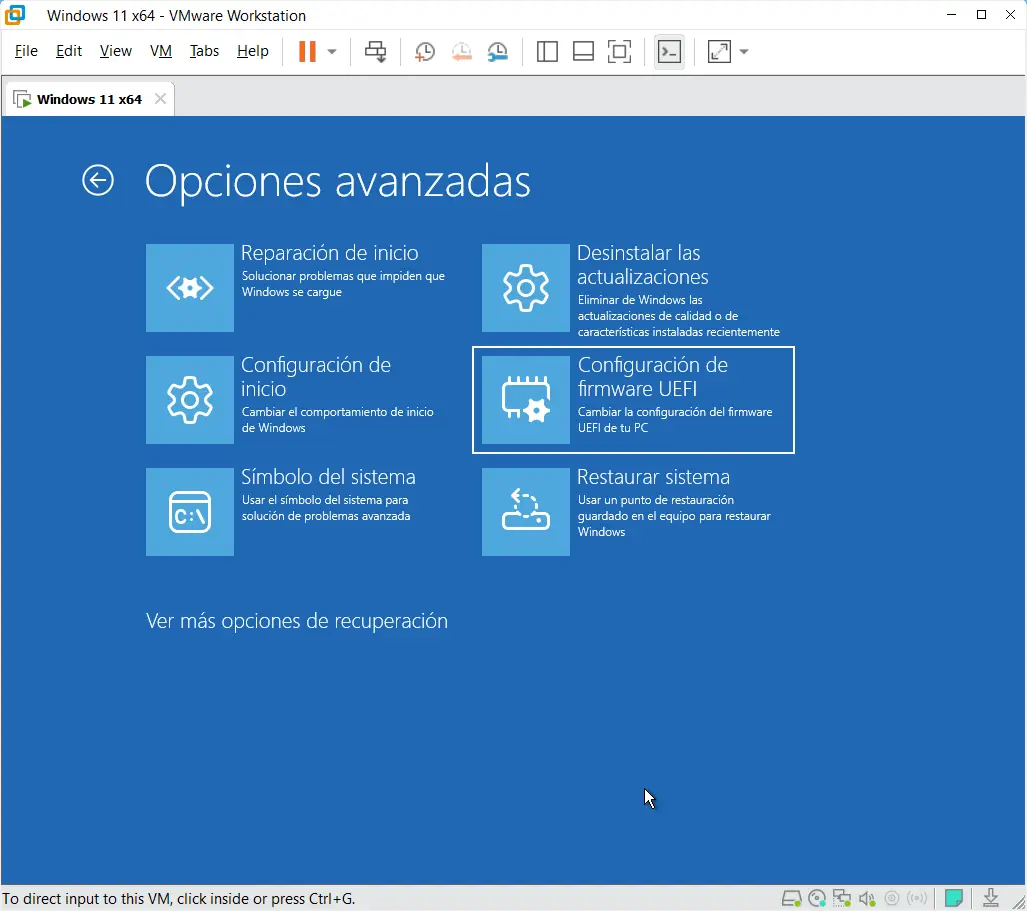The image size is (1027, 911).
Task: Select Símbolo del sistema title text
Action: pyautogui.click(x=328, y=477)
